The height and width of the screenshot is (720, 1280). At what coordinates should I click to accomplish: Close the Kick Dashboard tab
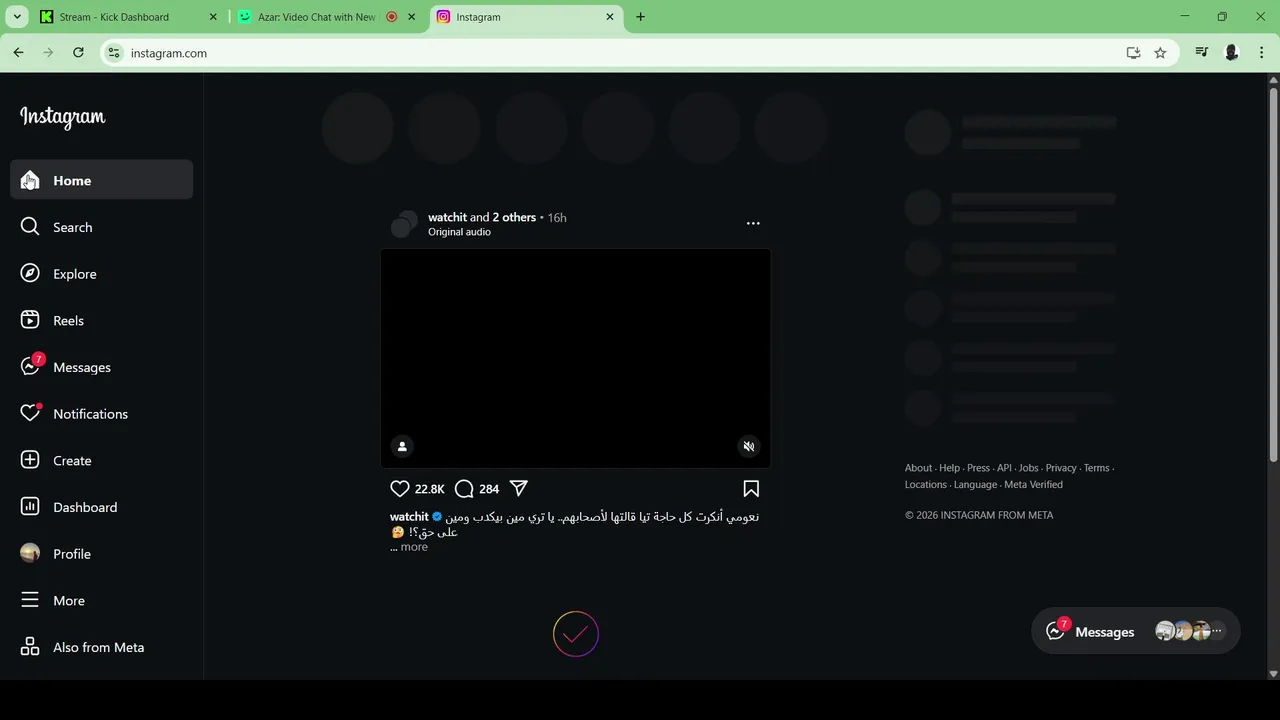click(x=213, y=17)
